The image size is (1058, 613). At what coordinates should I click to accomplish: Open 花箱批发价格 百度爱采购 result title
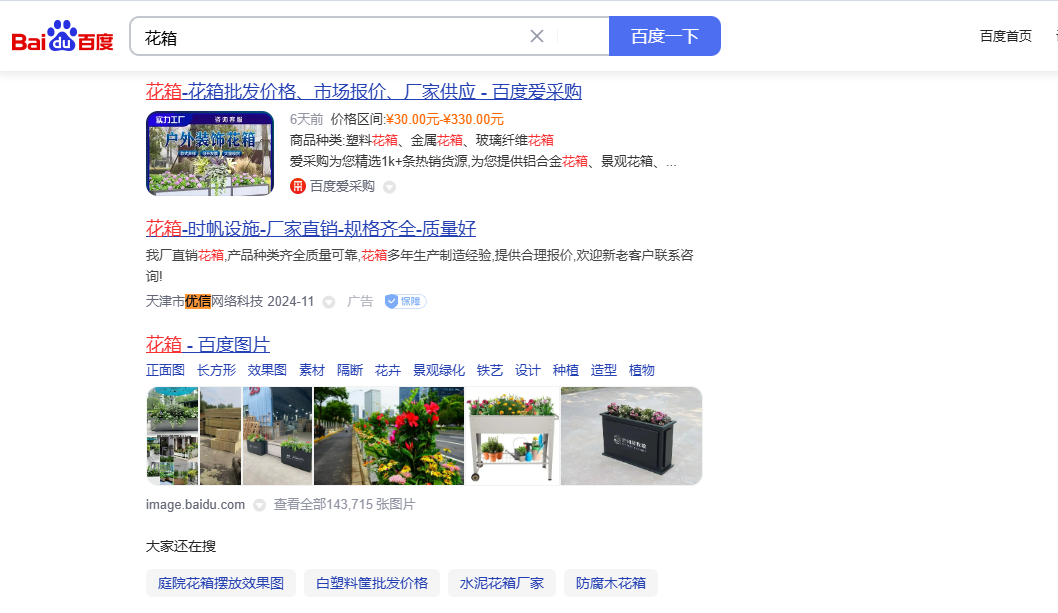coord(364,91)
